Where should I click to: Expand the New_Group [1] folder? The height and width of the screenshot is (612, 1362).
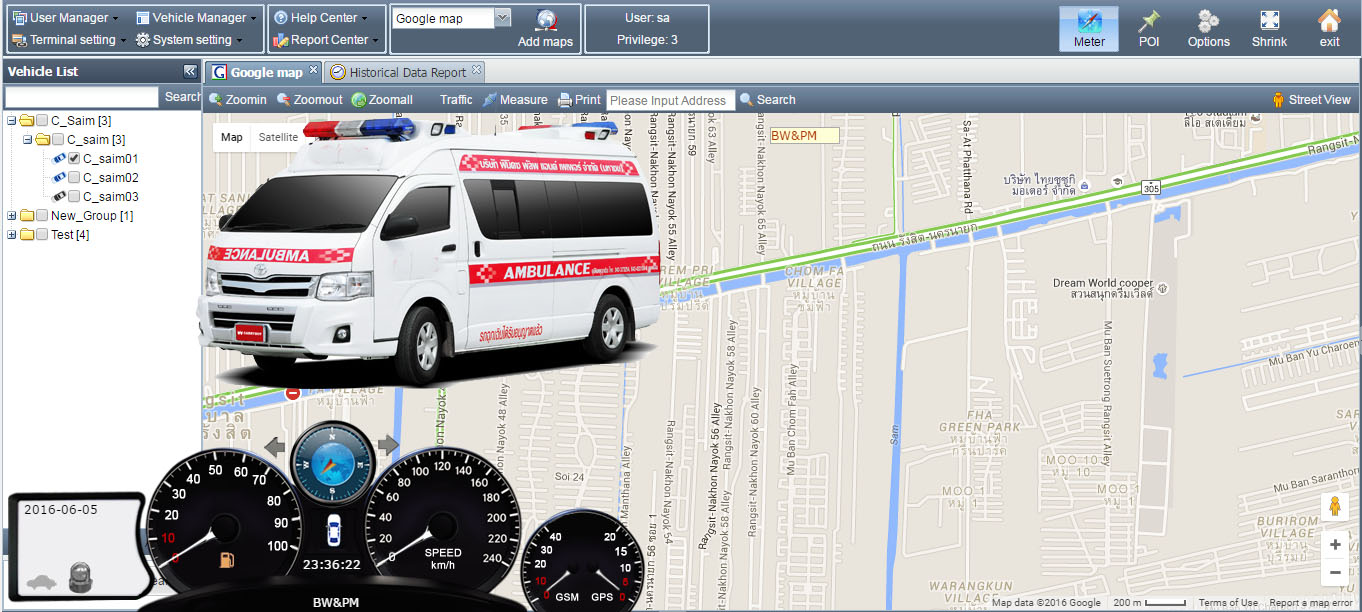click(x=11, y=216)
